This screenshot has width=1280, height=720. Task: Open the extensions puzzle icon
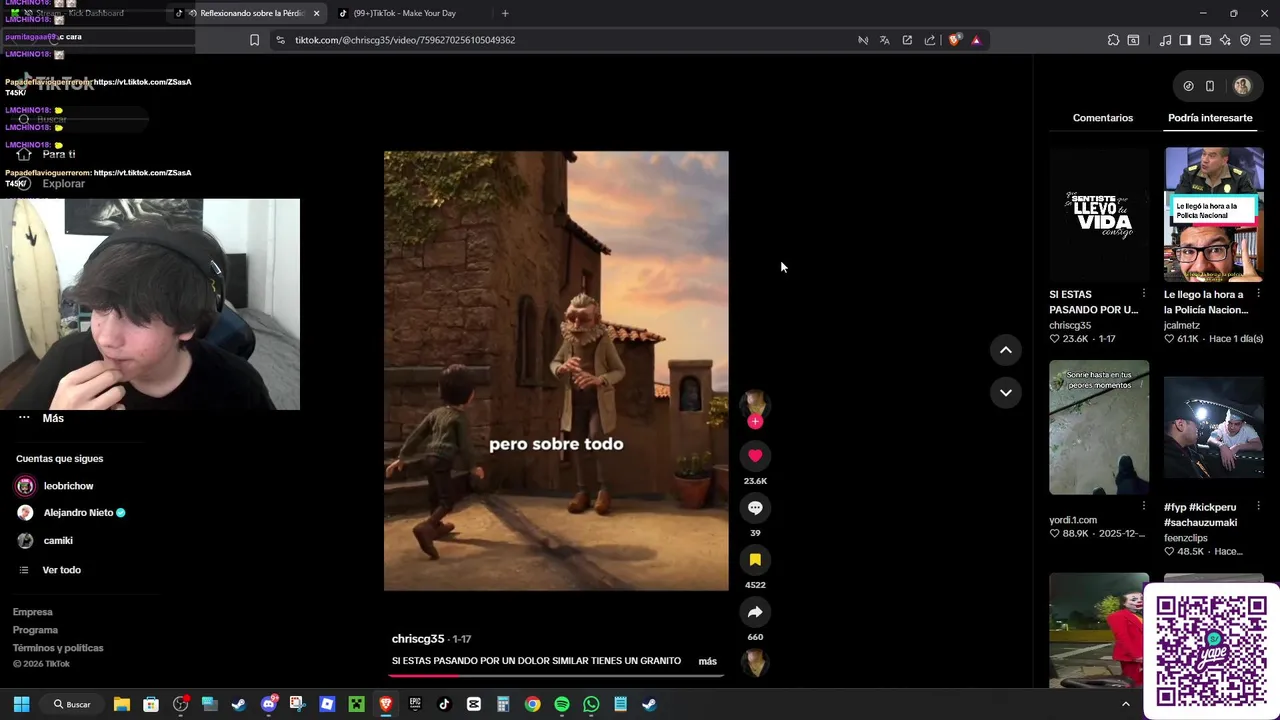1113,40
